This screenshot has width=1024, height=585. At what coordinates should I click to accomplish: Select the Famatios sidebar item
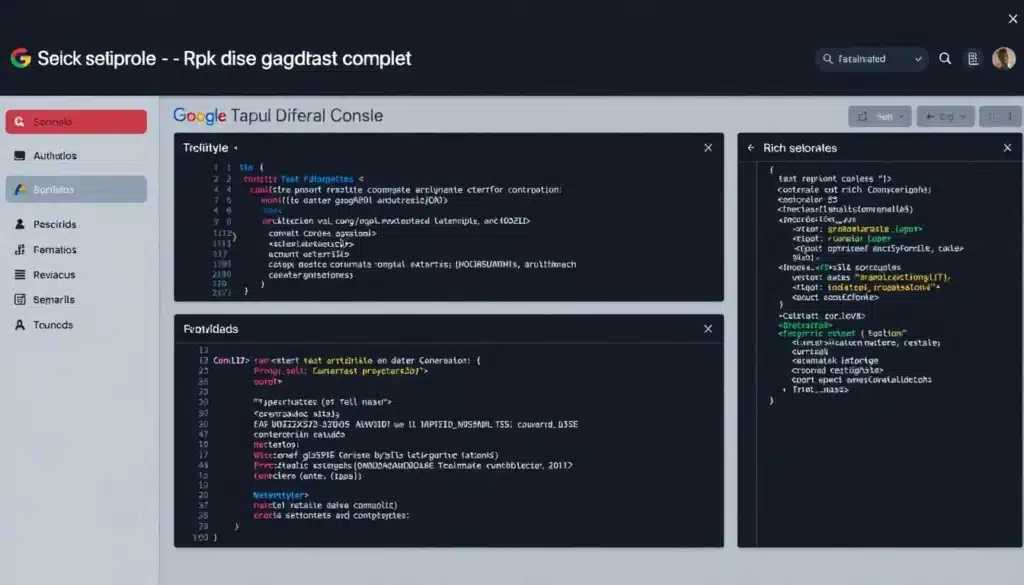(54, 249)
